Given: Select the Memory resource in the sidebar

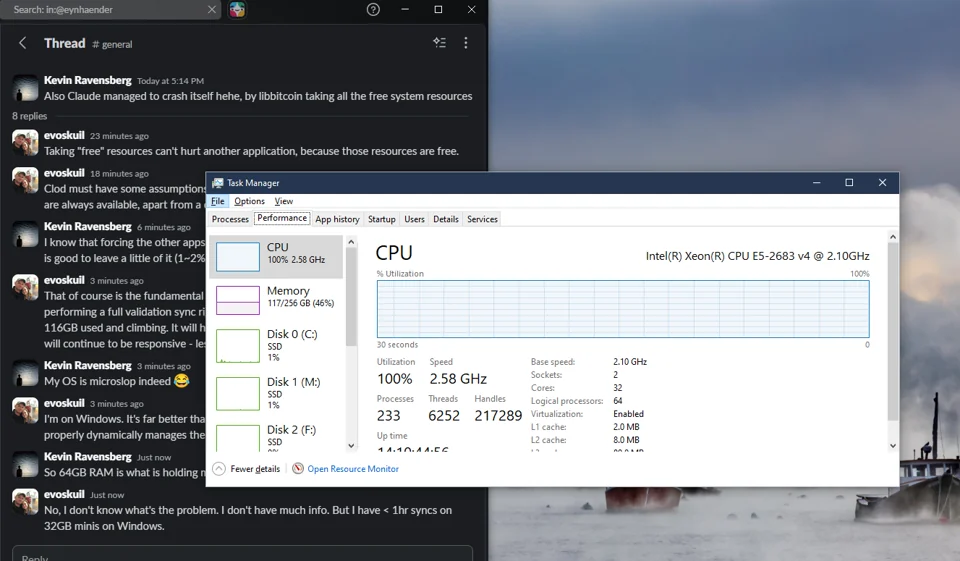Looking at the screenshot, I should [x=277, y=299].
